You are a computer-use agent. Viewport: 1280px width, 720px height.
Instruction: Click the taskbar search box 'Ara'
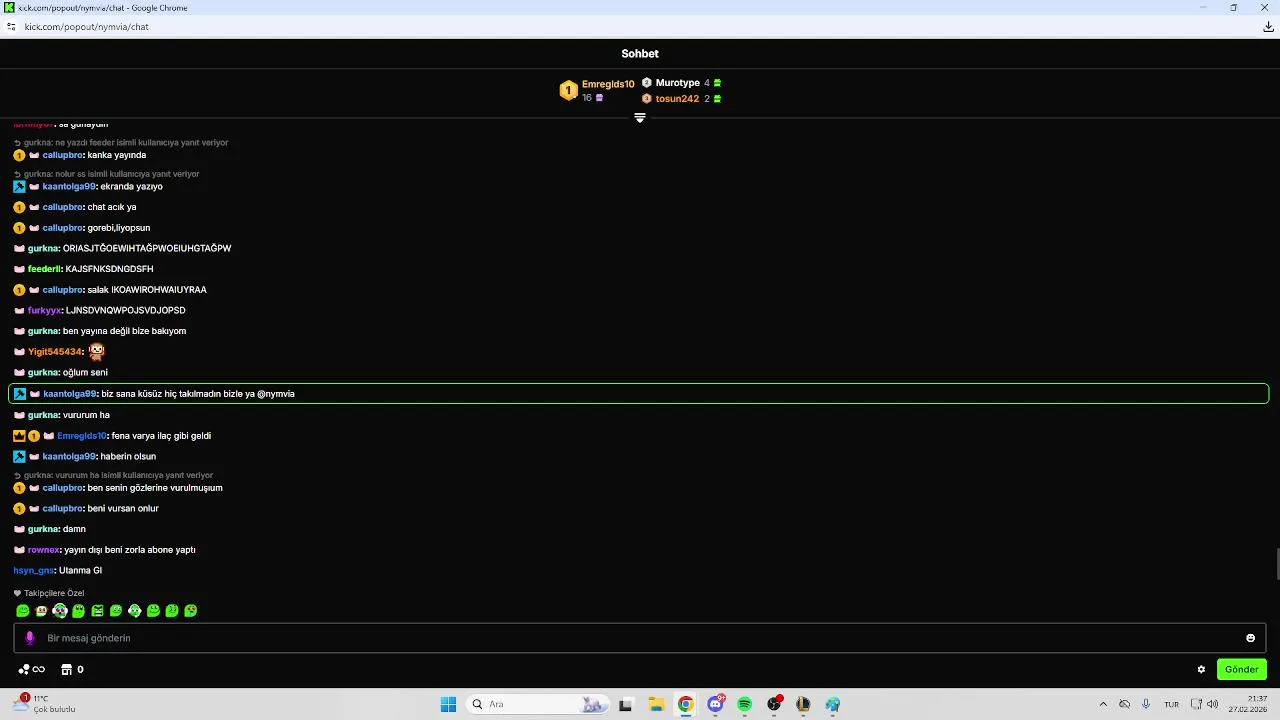point(537,704)
